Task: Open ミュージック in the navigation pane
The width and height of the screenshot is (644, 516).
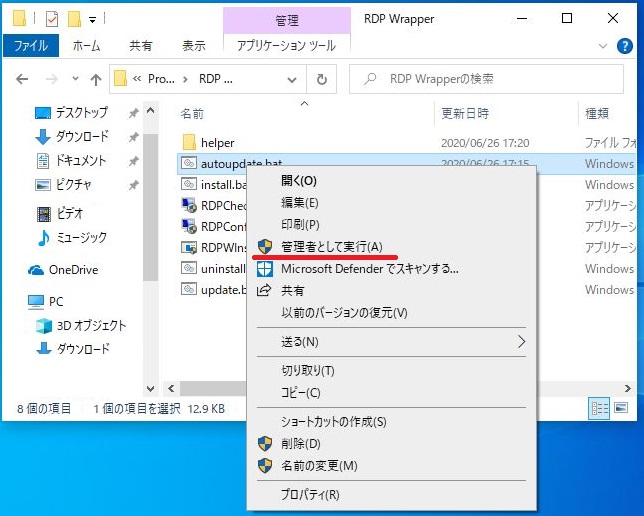Action: [71, 237]
